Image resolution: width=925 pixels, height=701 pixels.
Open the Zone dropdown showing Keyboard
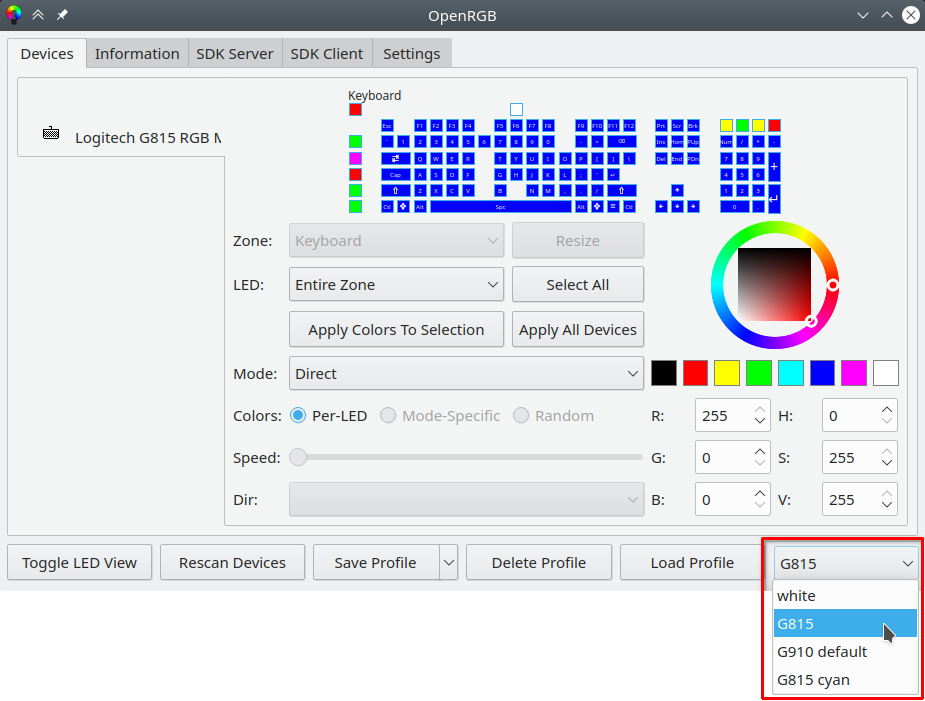pyautogui.click(x=396, y=241)
